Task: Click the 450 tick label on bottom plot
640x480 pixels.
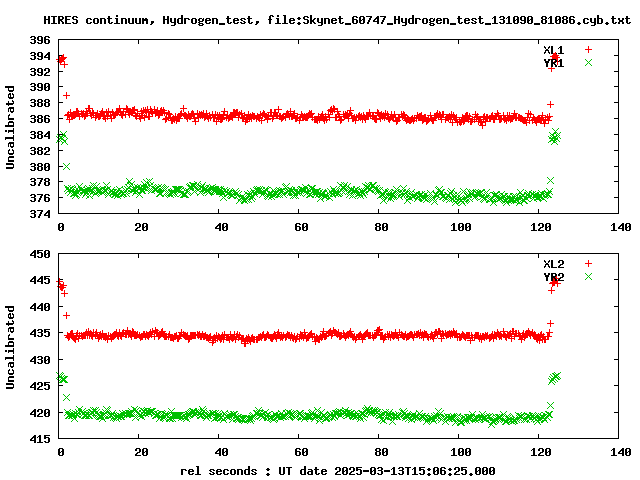Action: tap(40, 254)
